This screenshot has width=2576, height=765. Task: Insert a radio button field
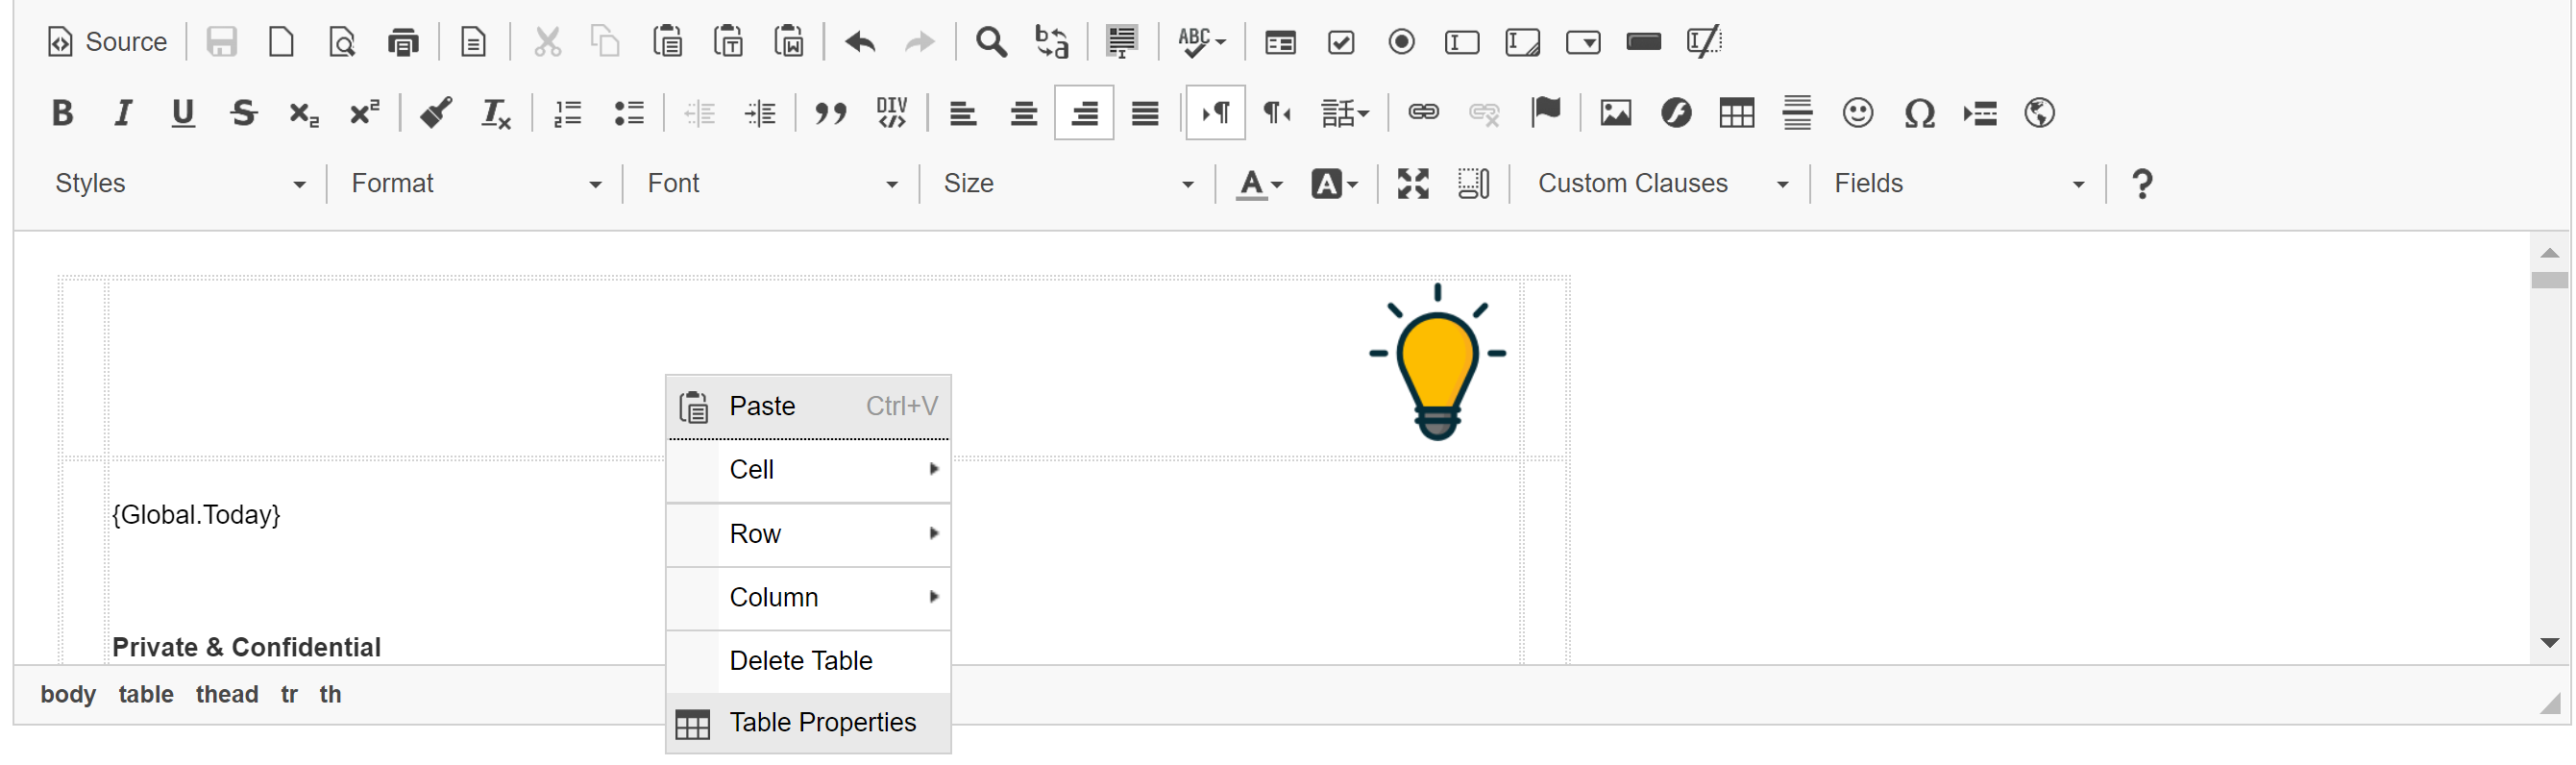pos(1402,42)
